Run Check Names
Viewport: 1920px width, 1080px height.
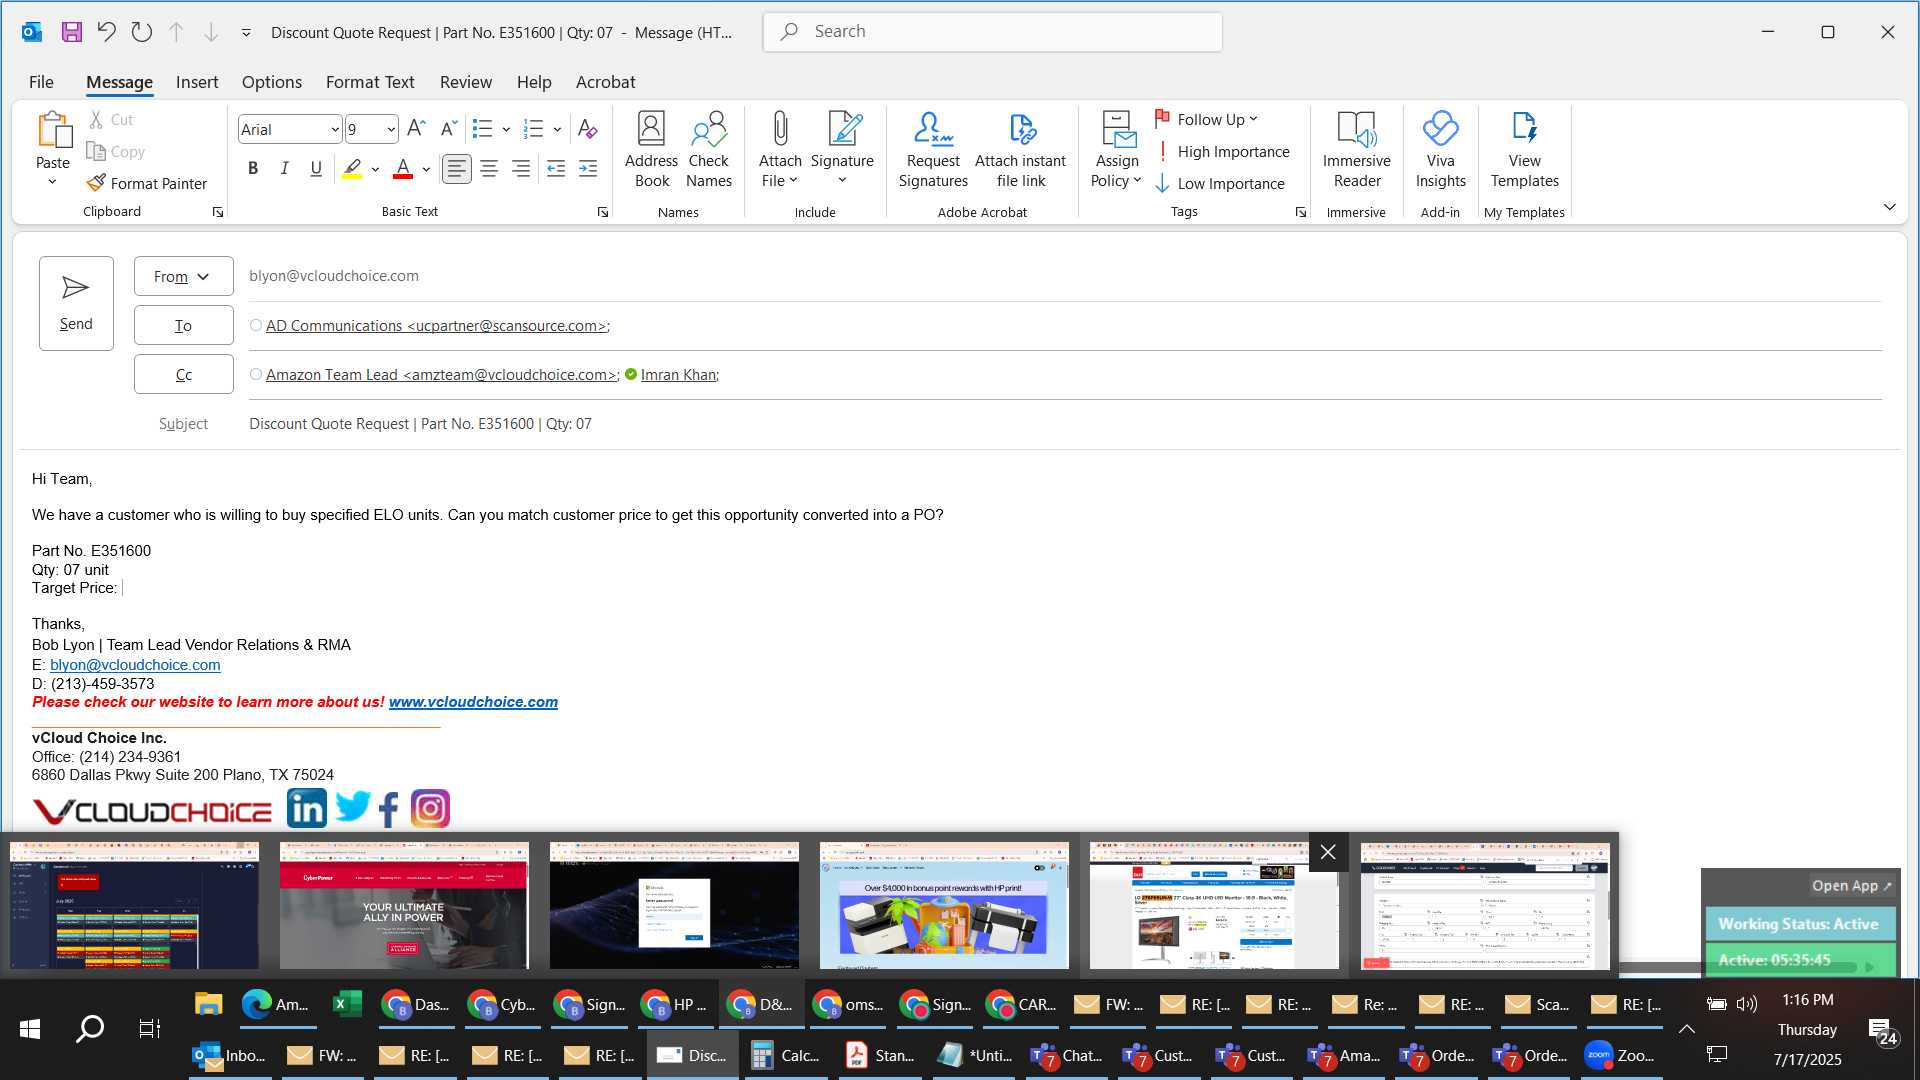point(709,150)
